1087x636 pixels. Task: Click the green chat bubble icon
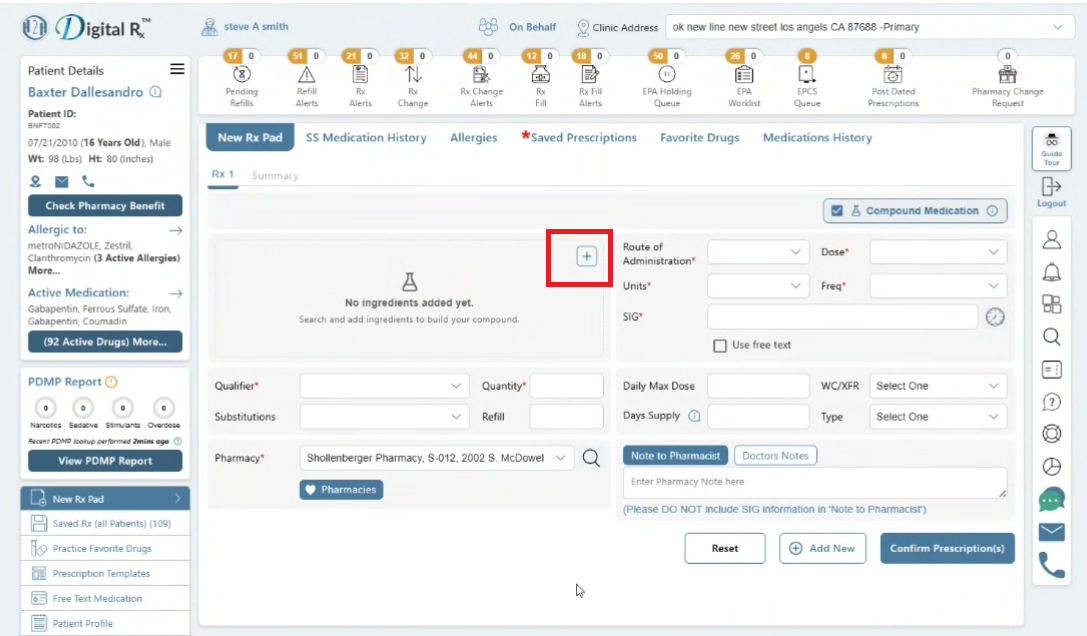[x=1052, y=499]
